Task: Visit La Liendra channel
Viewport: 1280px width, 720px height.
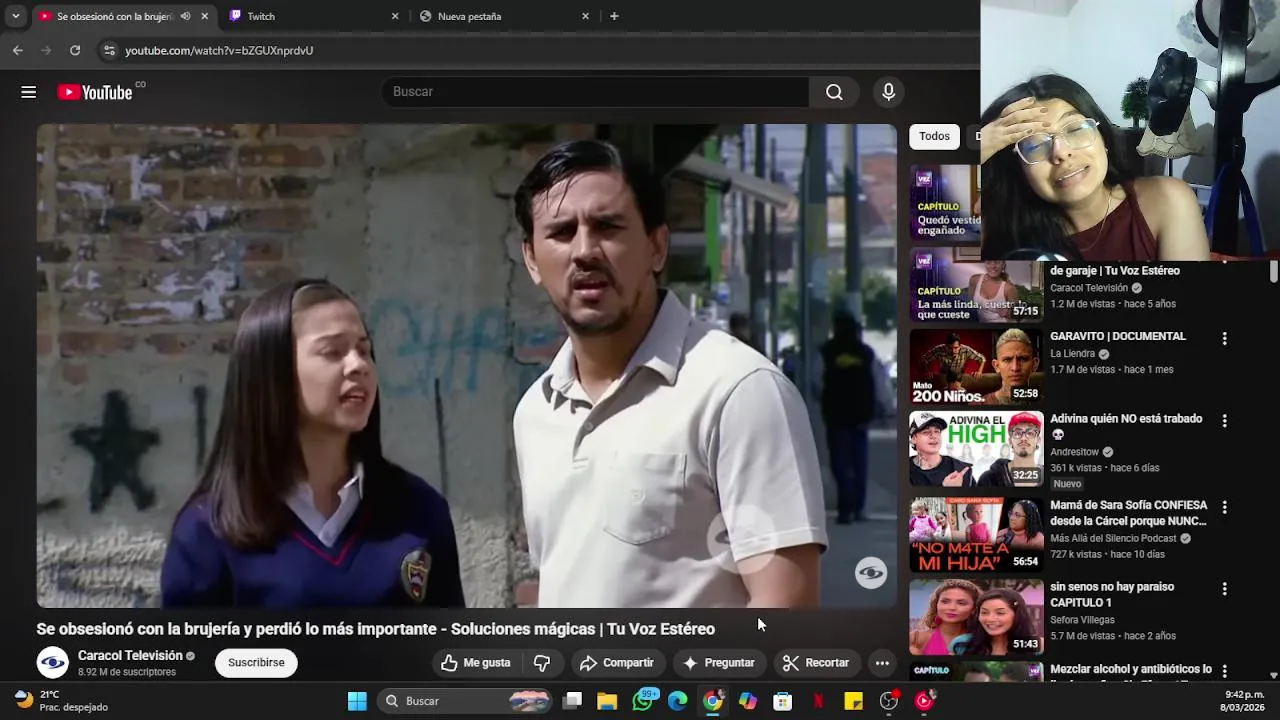Action: (1073, 354)
